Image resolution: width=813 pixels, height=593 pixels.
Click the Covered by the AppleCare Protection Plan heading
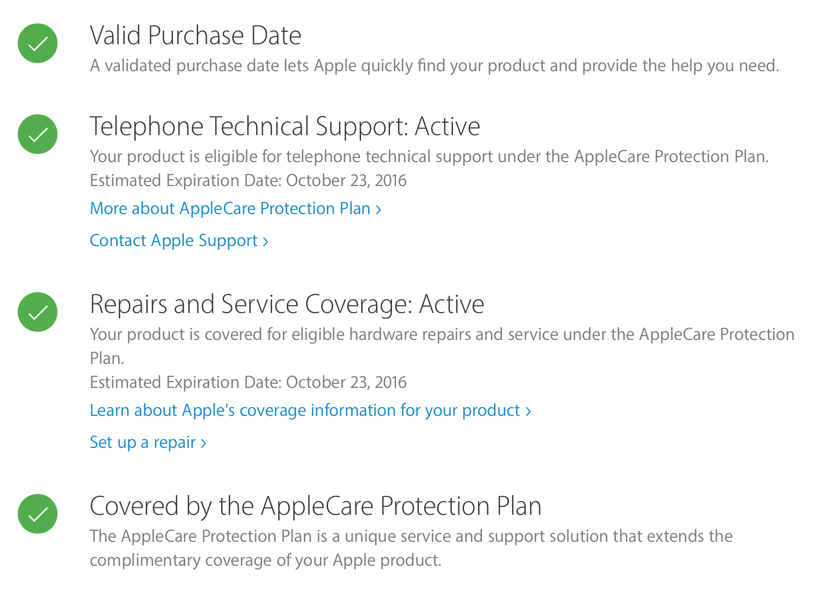tap(315, 505)
